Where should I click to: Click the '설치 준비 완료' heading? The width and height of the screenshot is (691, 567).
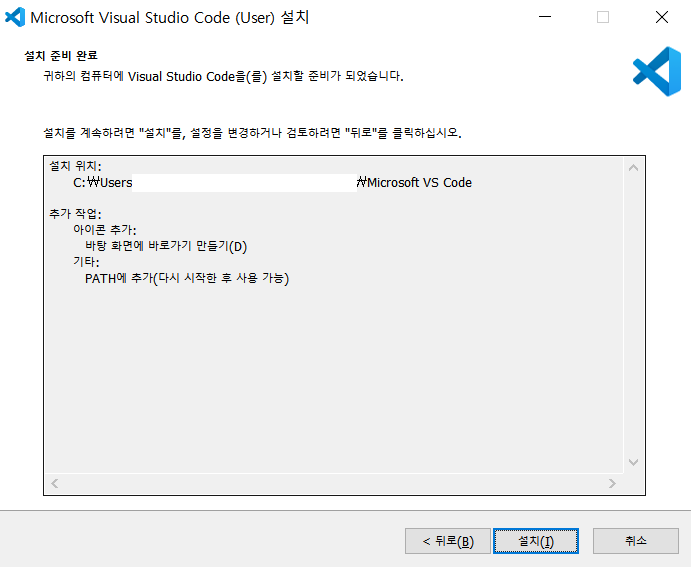click(61, 56)
